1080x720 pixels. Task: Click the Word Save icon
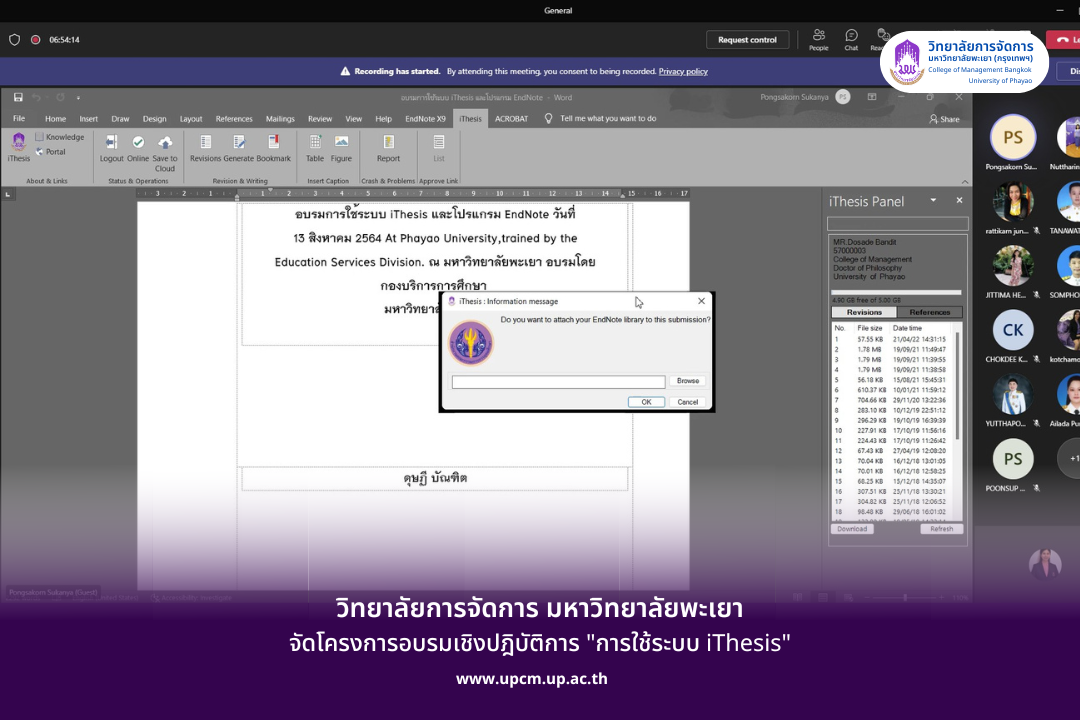tap(18, 97)
